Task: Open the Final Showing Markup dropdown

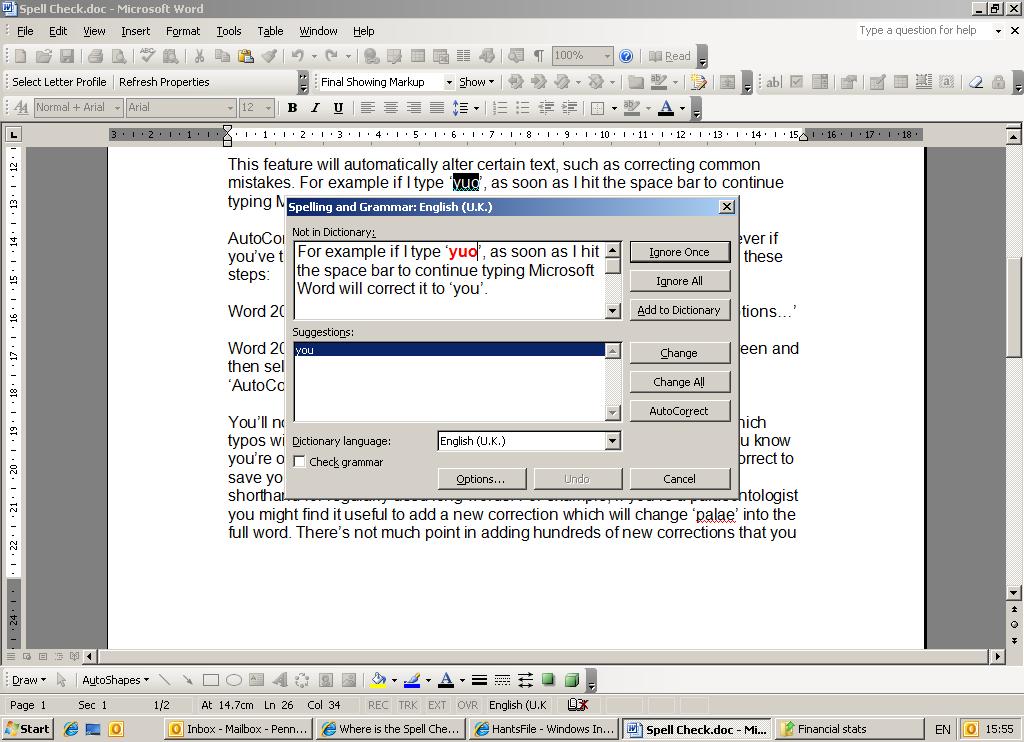Action: click(449, 82)
